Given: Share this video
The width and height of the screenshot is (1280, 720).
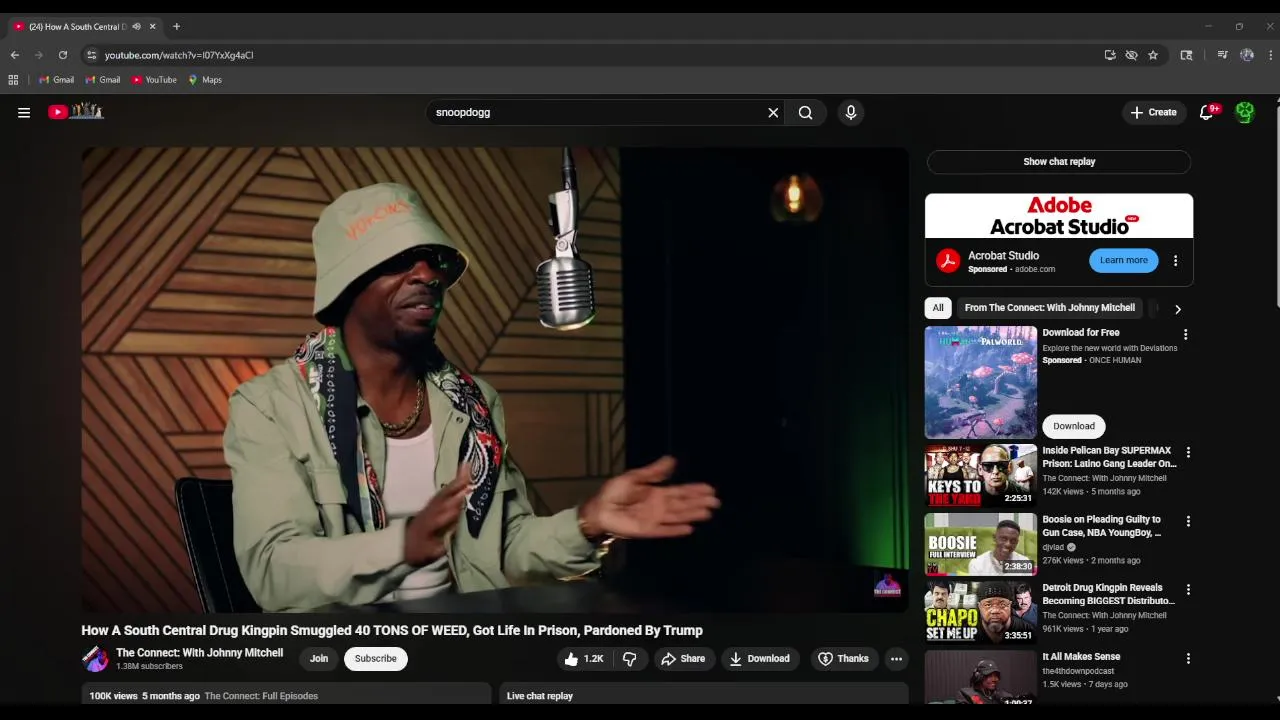Looking at the screenshot, I should tap(683, 659).
